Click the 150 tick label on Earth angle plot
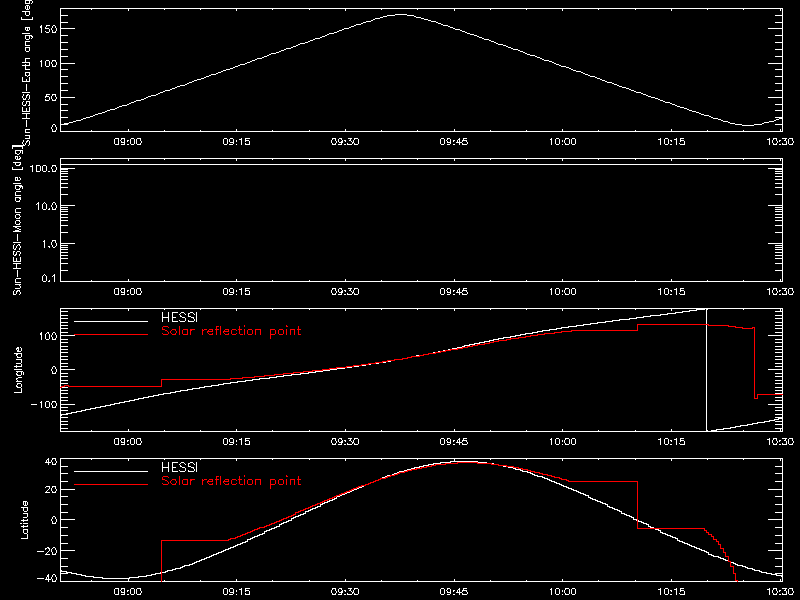The image size is (800, 600). [x=47, y=30]
